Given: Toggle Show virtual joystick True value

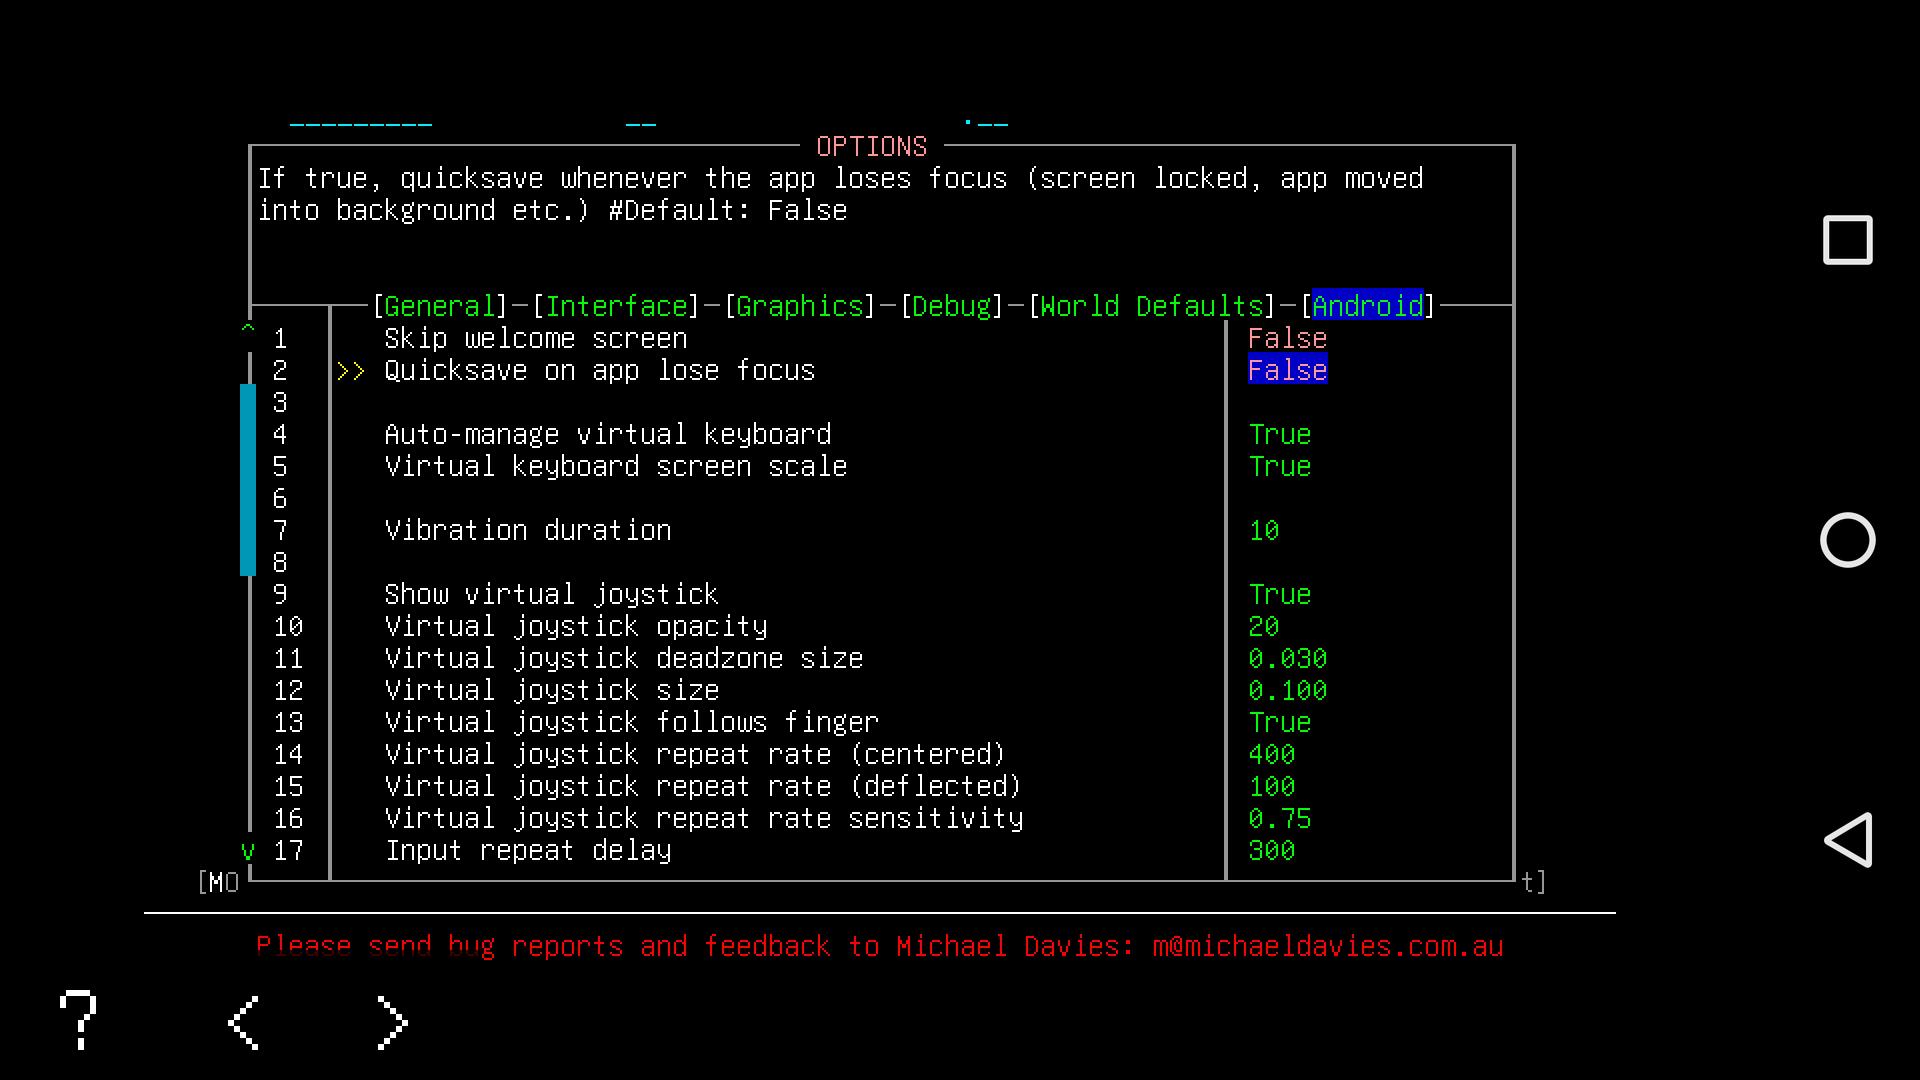Looking at the screenshot, I should click(x=1279, y=595).
